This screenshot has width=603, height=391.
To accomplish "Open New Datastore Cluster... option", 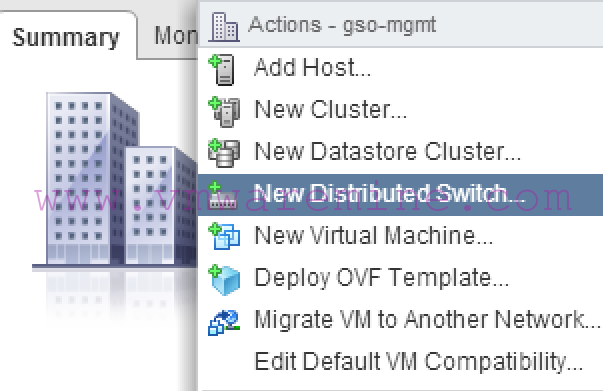I will pos(400,153).
